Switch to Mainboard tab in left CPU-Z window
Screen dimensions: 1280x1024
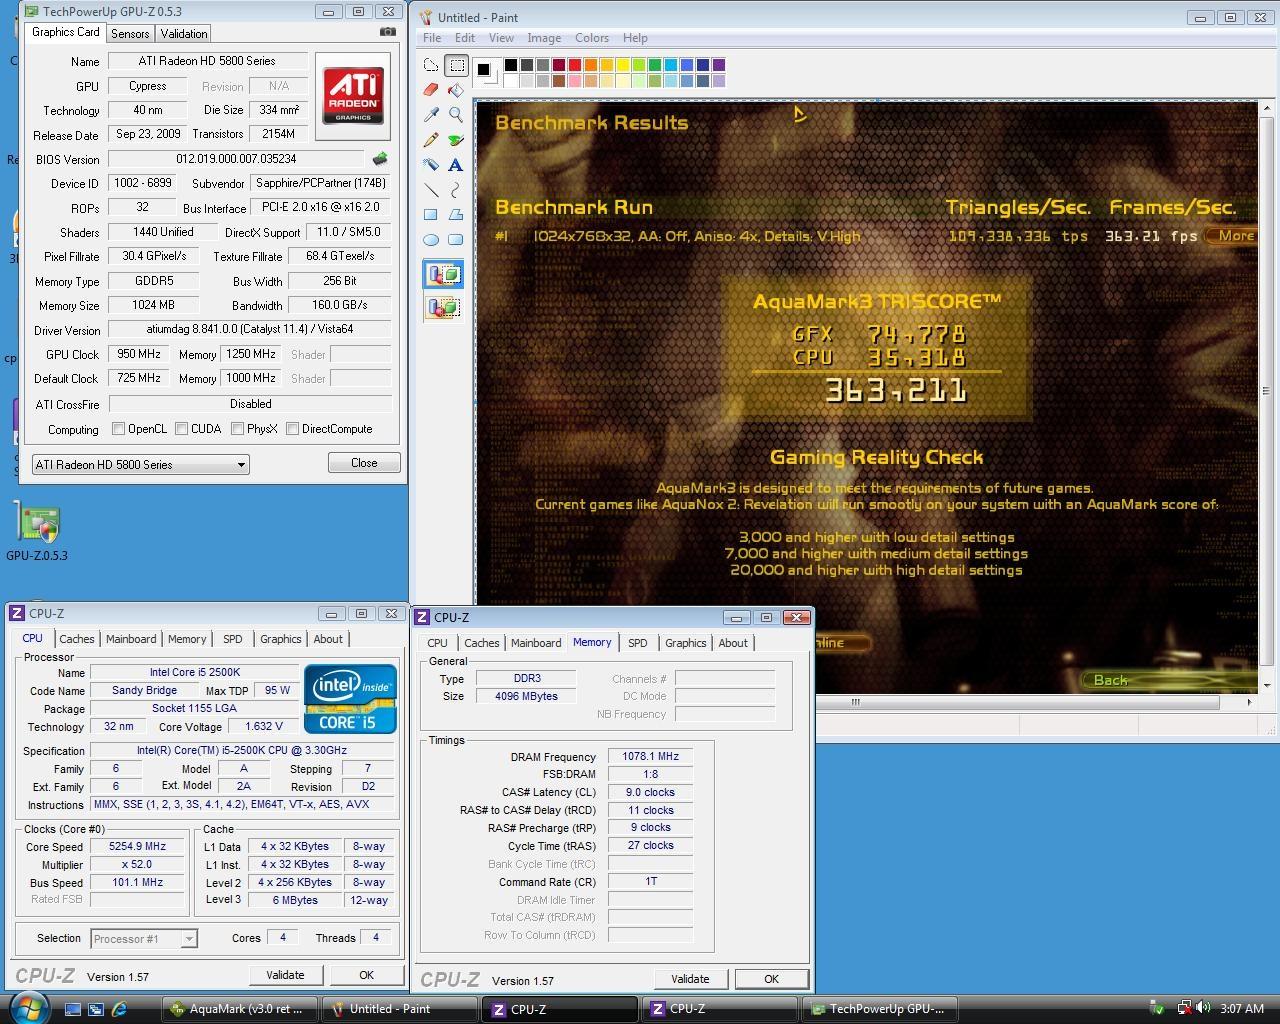coord(131,639)
